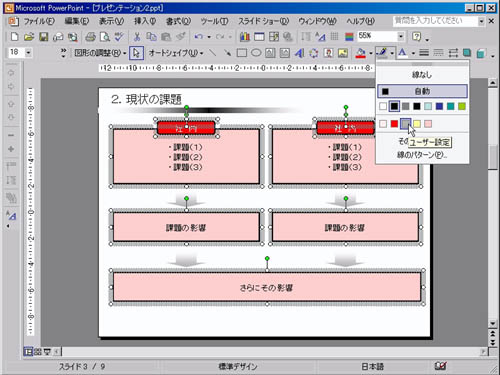This screenshot has height=375, width=500.
Task: Click the Undo arrow icon
Action: (198, 37)
